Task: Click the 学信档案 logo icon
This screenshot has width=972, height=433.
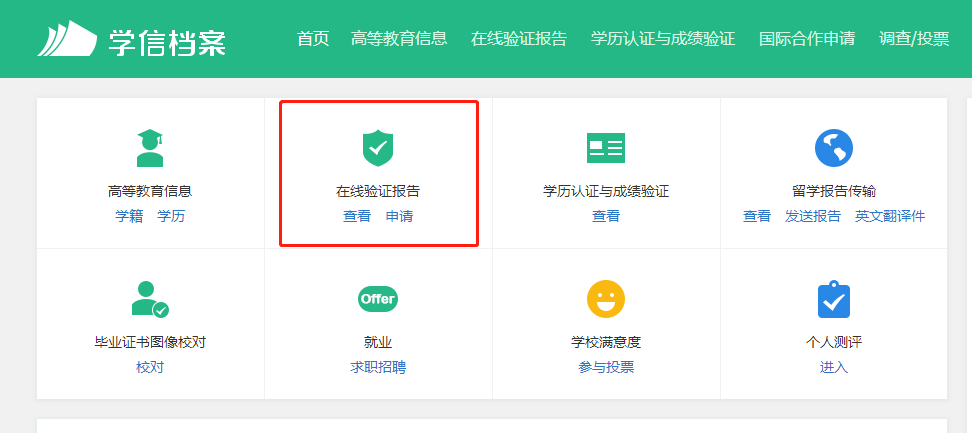Action: (x=68, y=39)
